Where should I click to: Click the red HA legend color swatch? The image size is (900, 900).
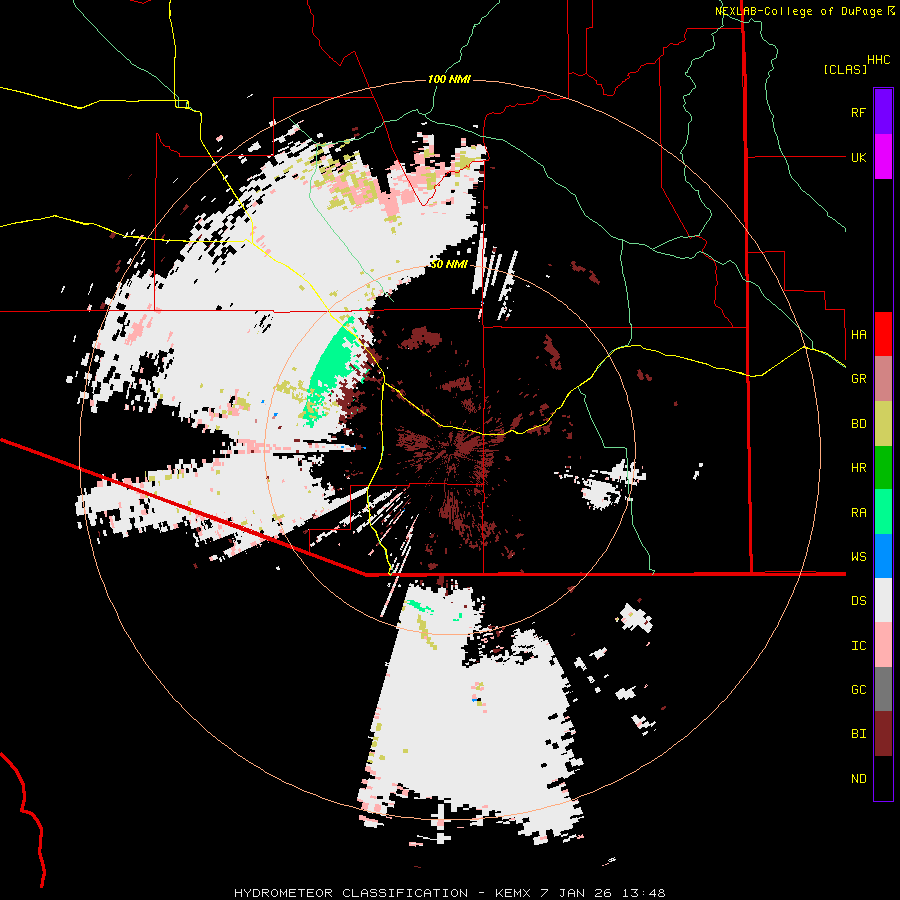pyautogui.click(x=883, y=334)
